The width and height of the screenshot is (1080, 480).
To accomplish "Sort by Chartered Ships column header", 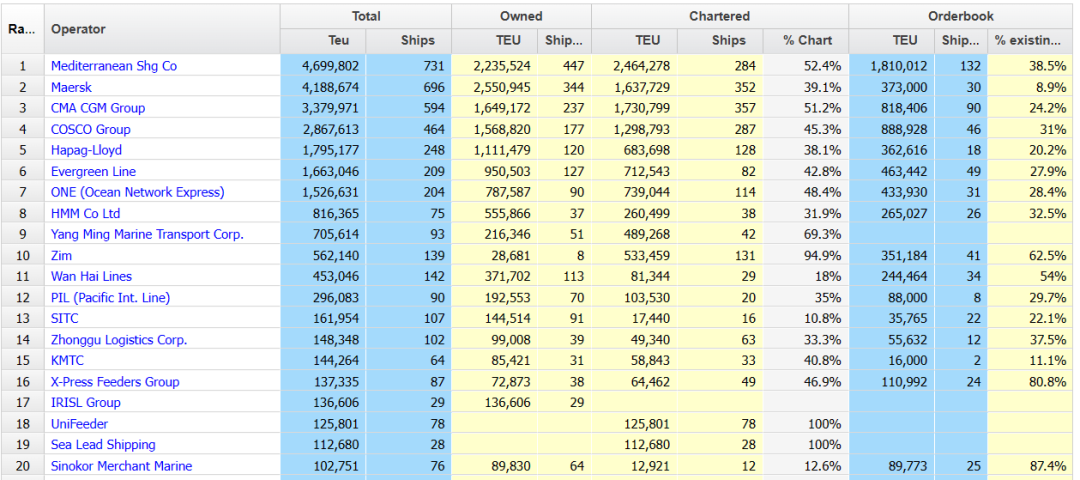I will pos(720,41).
